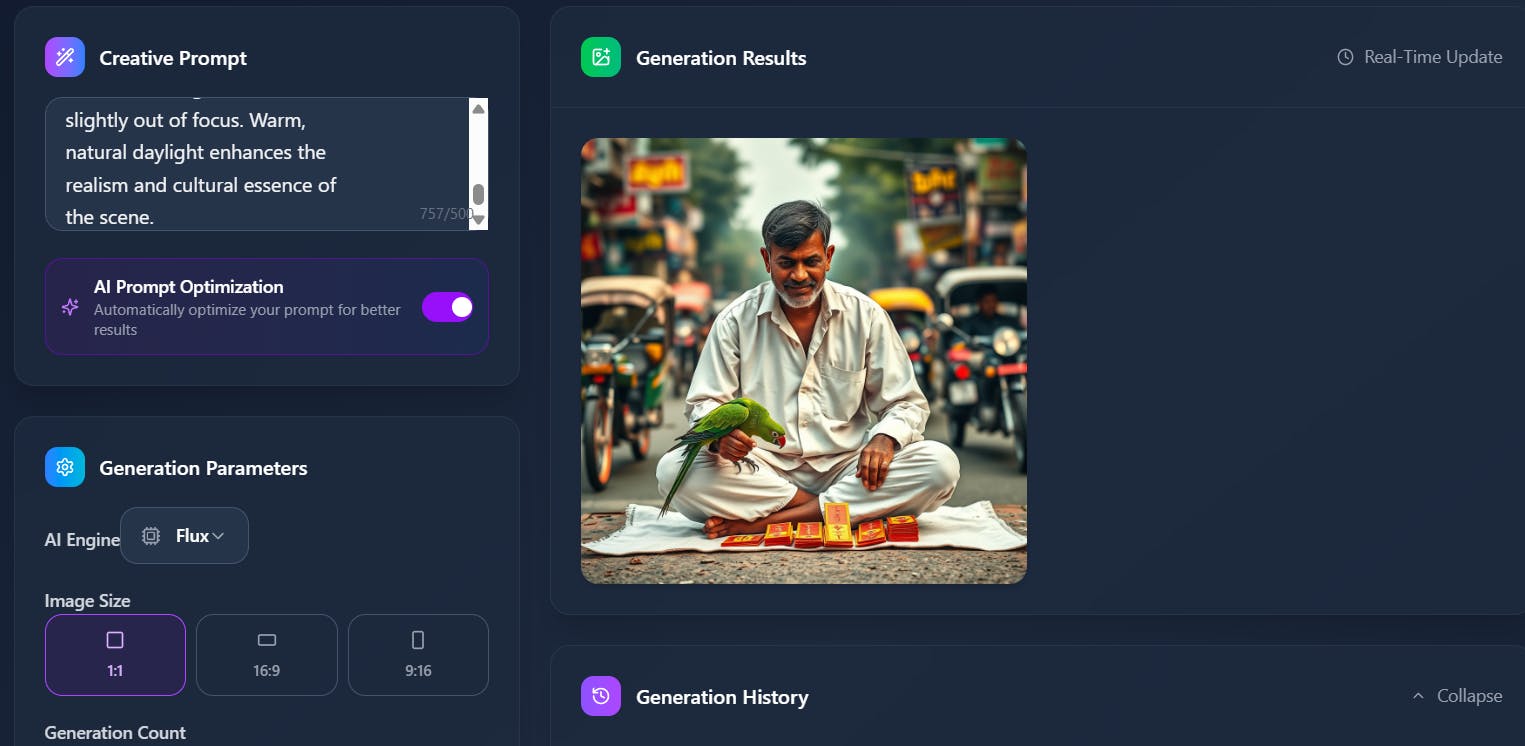Click the Generation History clock icon
This screenshot has height=746, width=1525.
coord(601,696)
